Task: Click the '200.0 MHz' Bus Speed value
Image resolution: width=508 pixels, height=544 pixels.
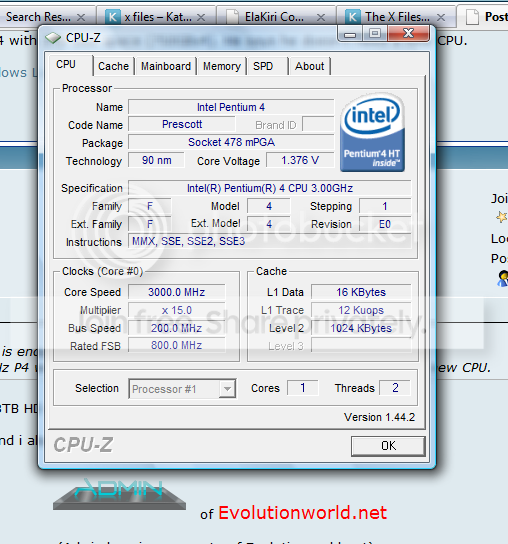Action: coord(177,328)
